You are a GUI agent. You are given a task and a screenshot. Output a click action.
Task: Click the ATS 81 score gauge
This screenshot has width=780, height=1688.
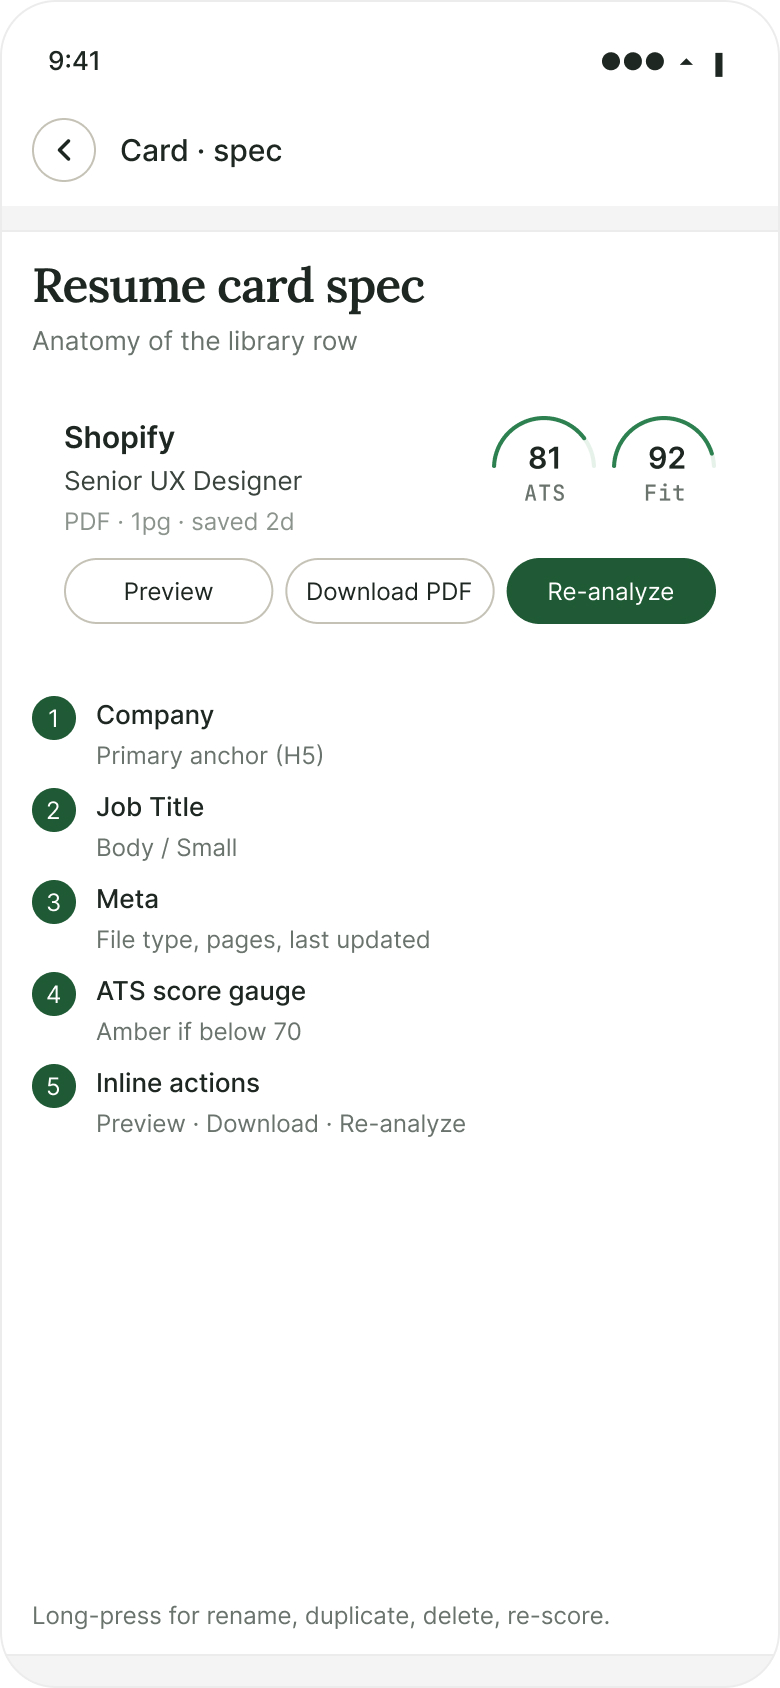point(544,460)
